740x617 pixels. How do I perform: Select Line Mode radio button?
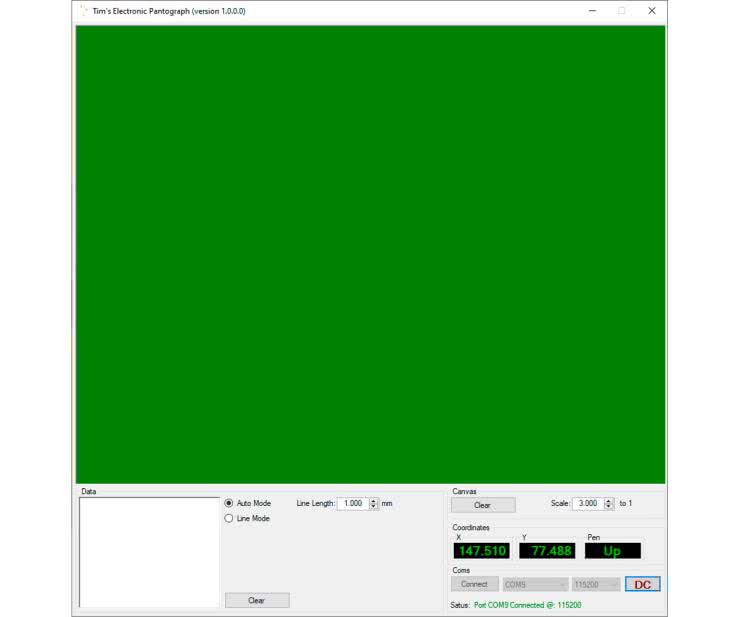click(229, 518)
